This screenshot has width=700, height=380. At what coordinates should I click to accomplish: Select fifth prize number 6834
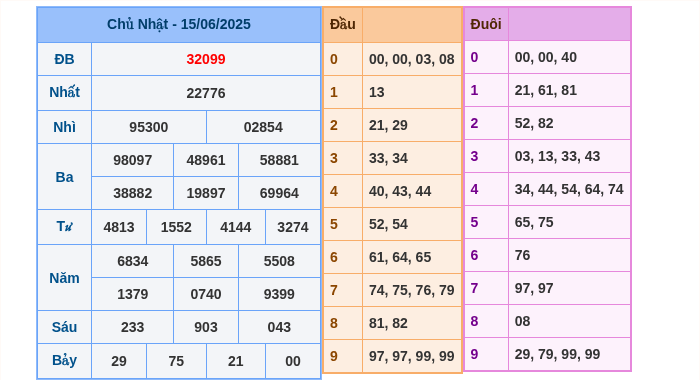[133, 261]
